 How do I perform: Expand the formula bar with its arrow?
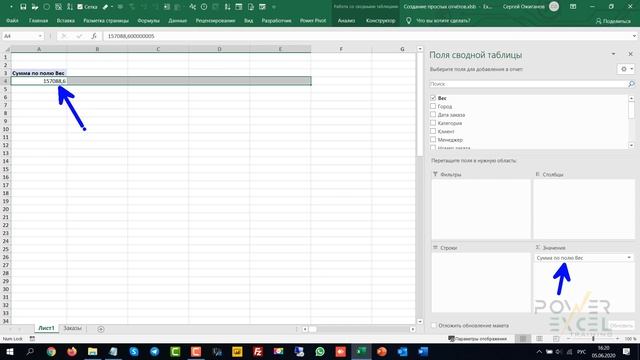[634, 36]
